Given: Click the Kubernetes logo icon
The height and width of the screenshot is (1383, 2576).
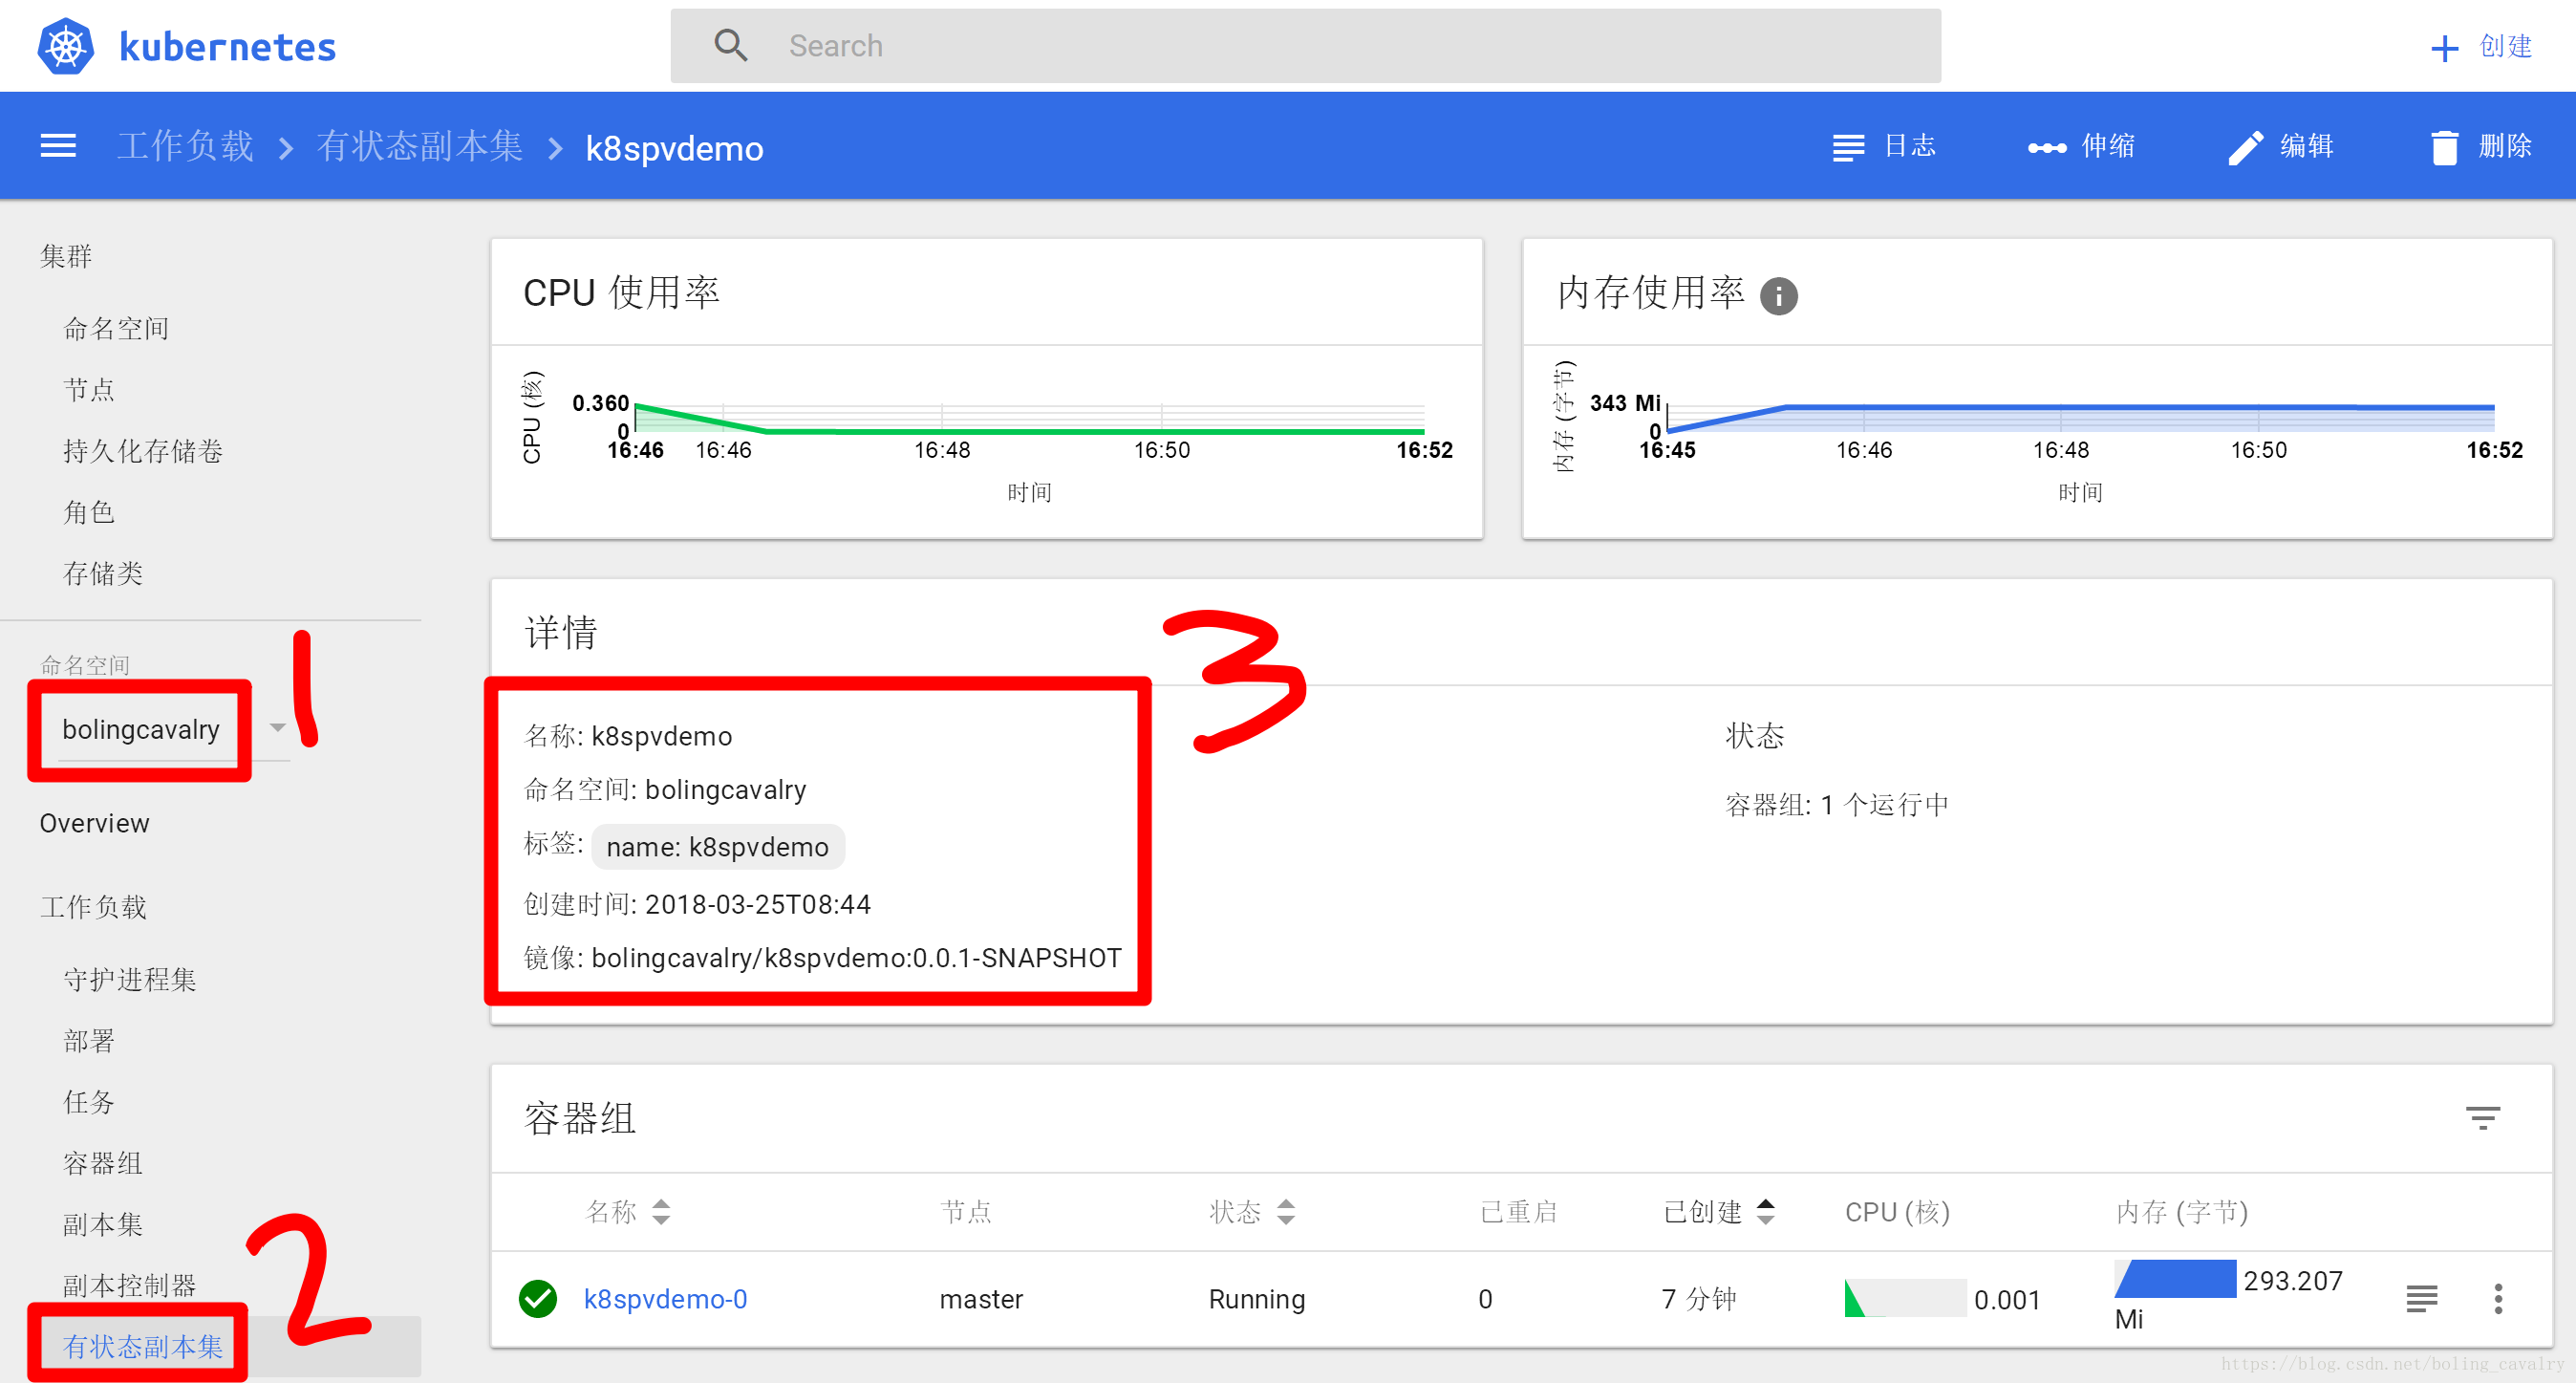Looking at the screenshot, I should point(66,46).
